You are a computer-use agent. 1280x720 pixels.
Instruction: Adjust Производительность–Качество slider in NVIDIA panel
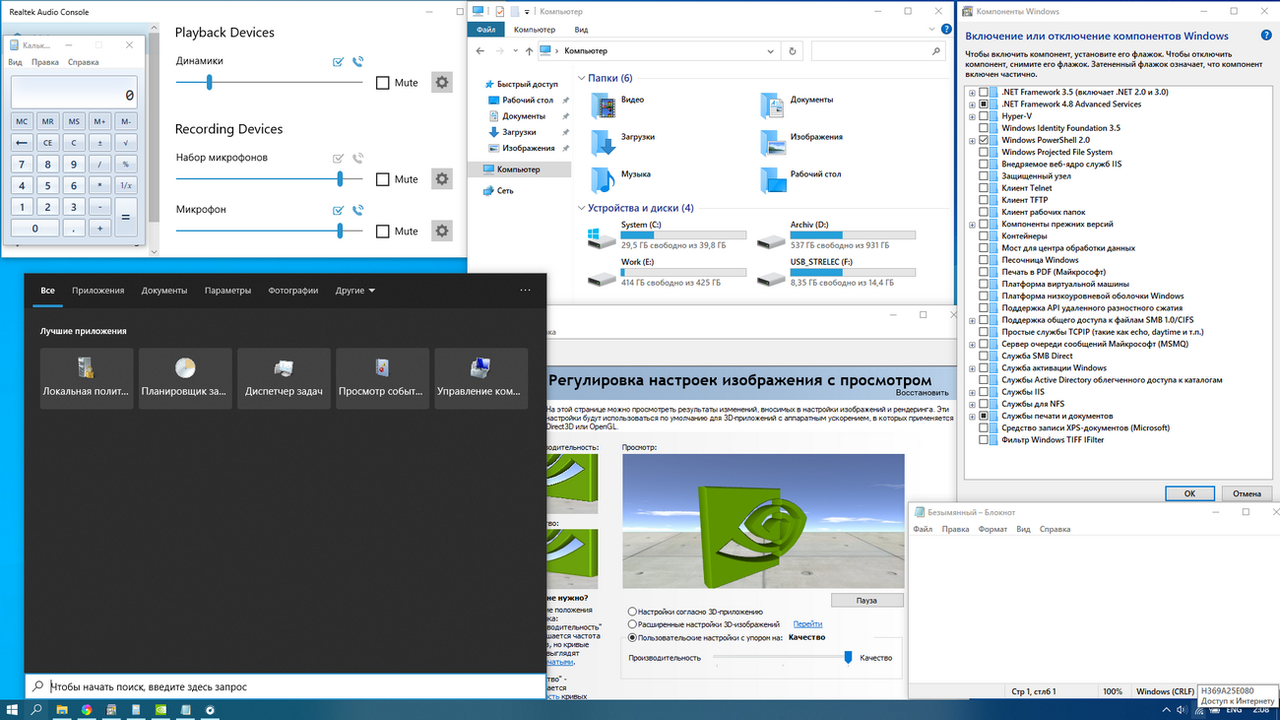(x=781, y=657)
